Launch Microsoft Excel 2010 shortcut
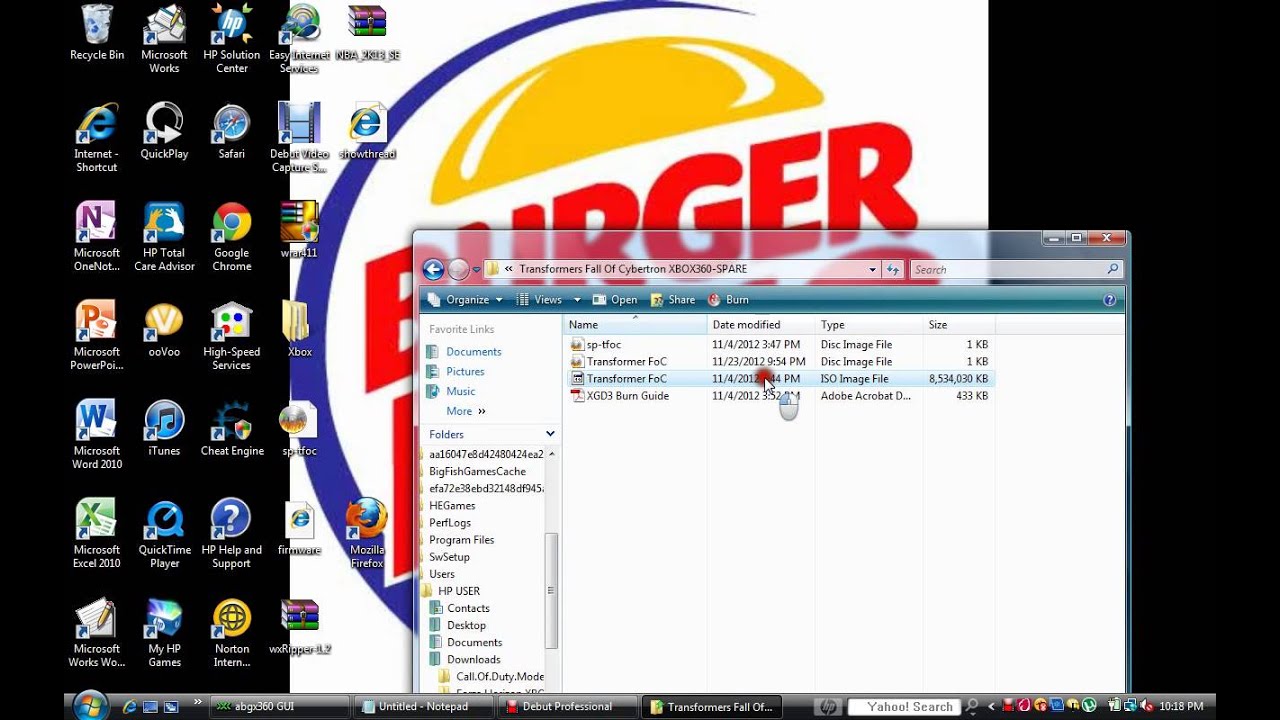The height and width of the screenshot is (720, 1280). tap(97, 534)
